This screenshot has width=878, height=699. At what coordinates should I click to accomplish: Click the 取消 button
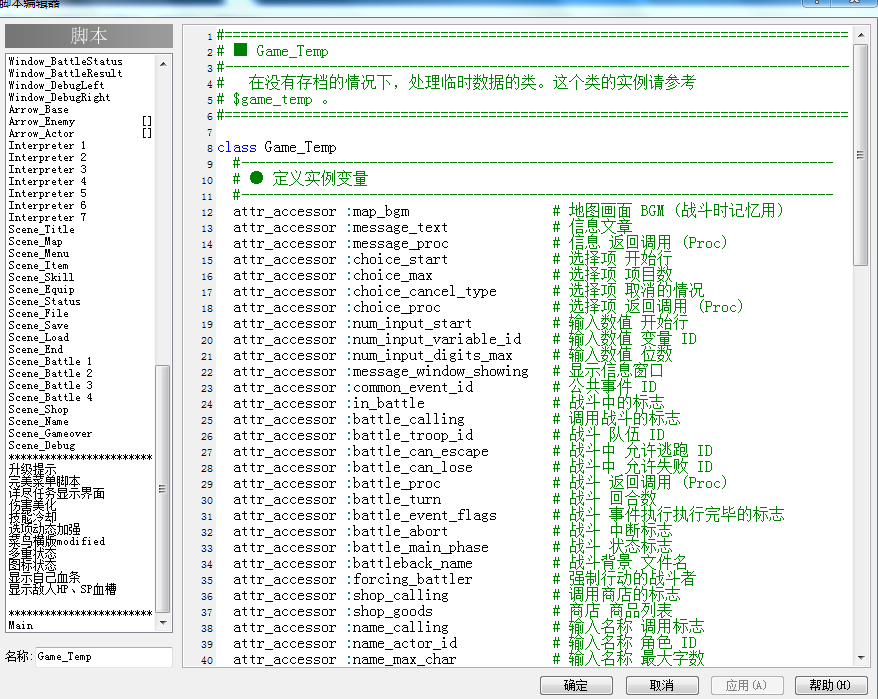(662, 685)
